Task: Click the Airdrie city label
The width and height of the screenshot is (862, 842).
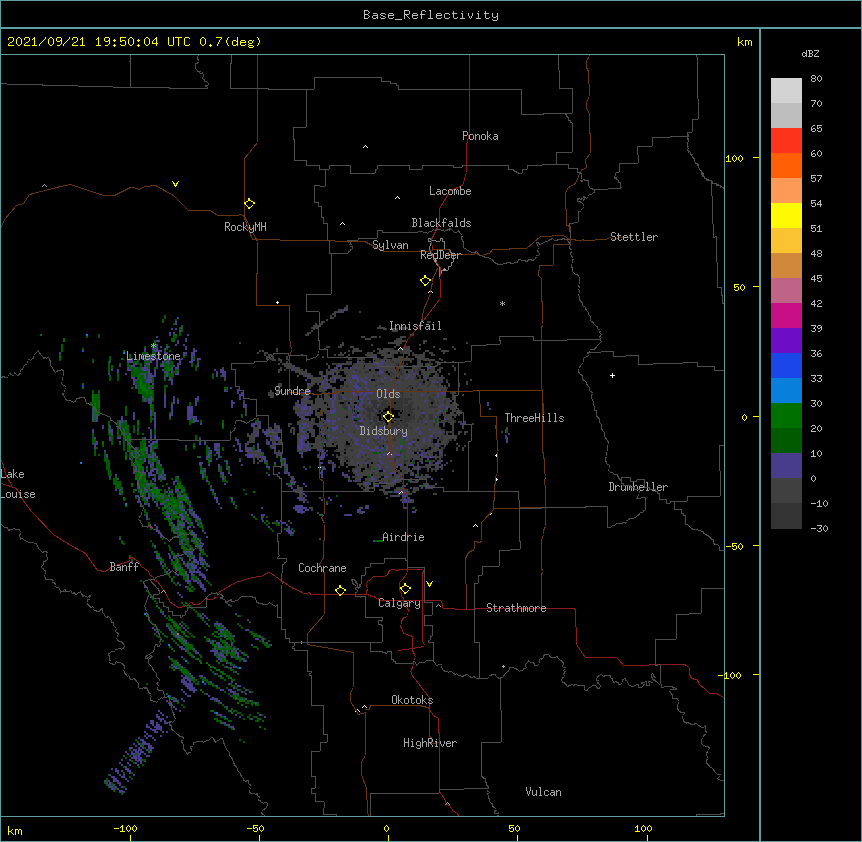Action: tap(403, 537)
